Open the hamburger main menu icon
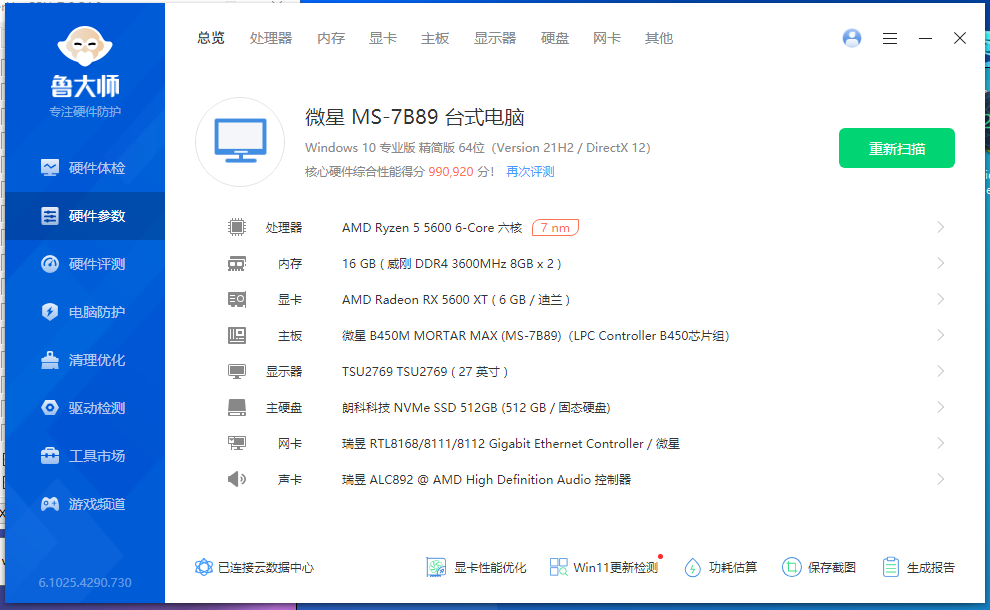This screenshot has height=610, width=990. pos(890,39)
